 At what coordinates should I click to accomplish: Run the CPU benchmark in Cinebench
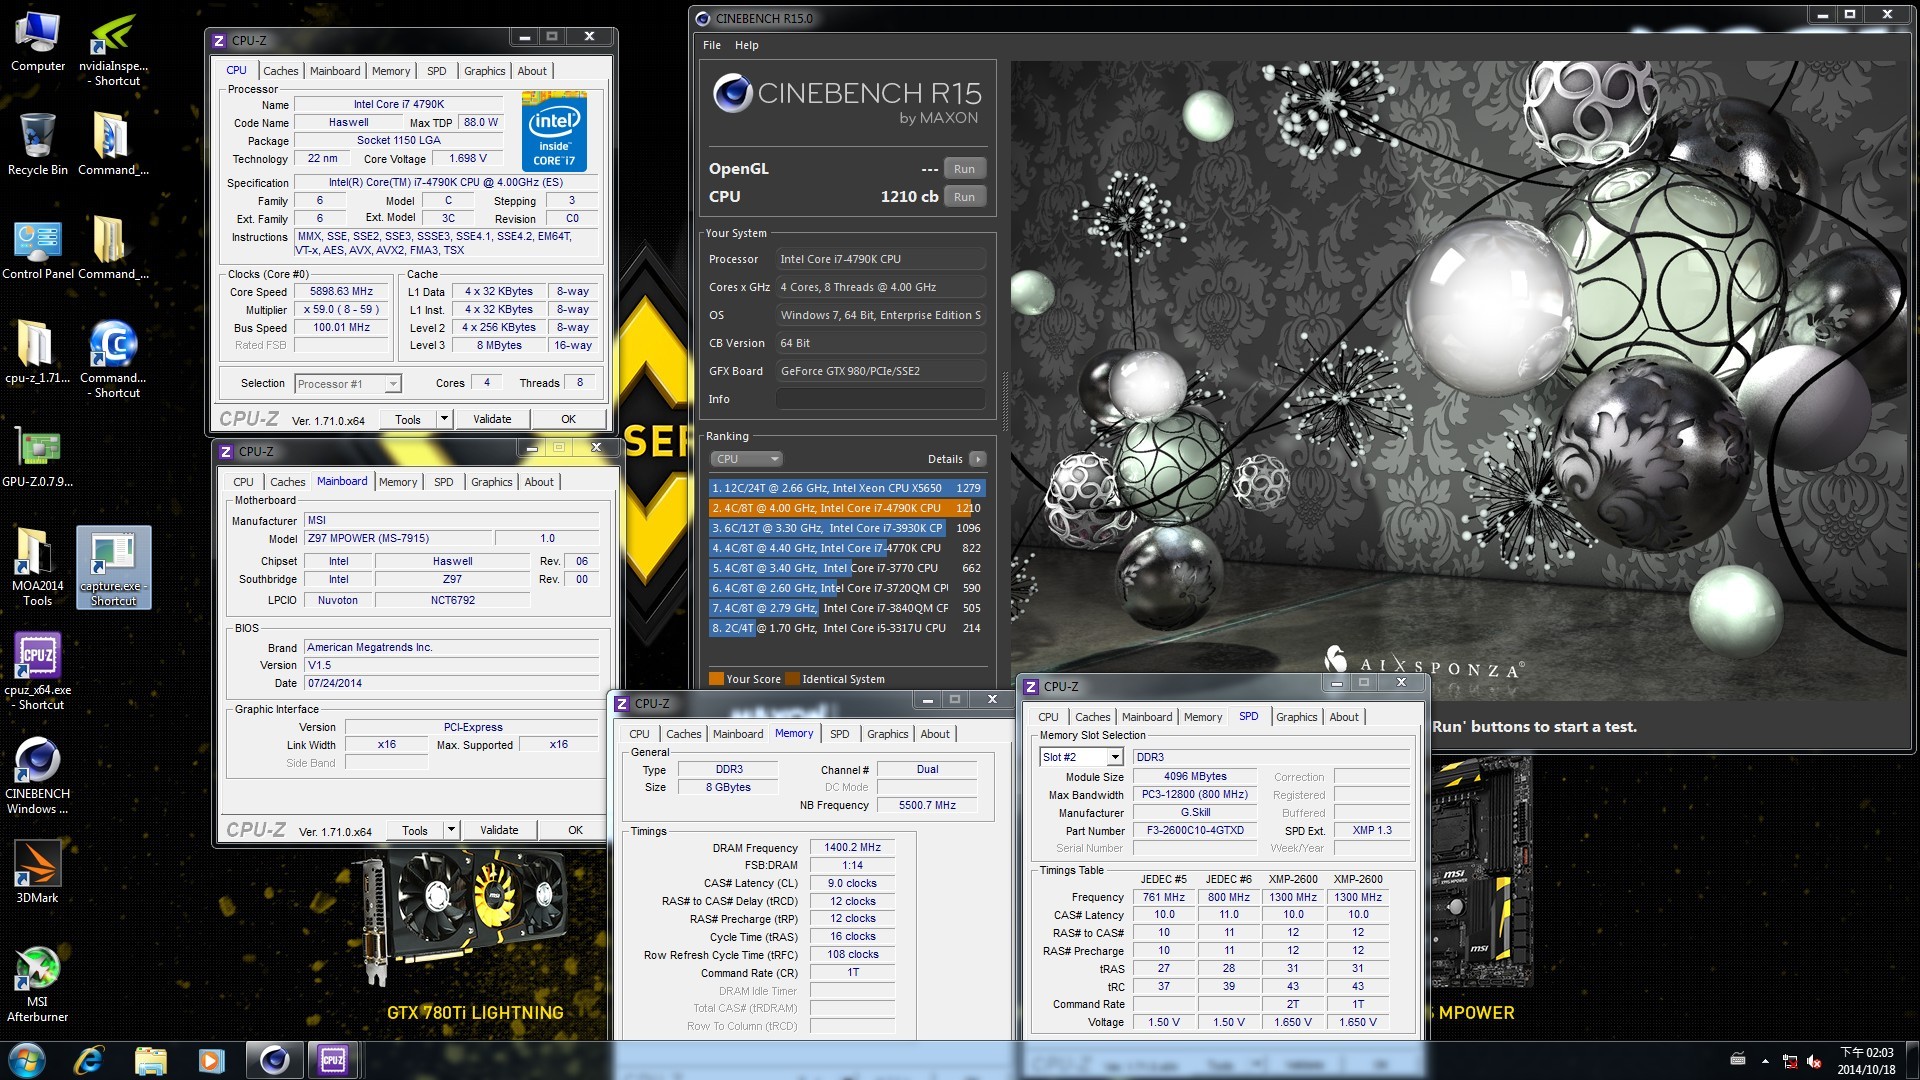pyautogui.click(x=964, y=197)
